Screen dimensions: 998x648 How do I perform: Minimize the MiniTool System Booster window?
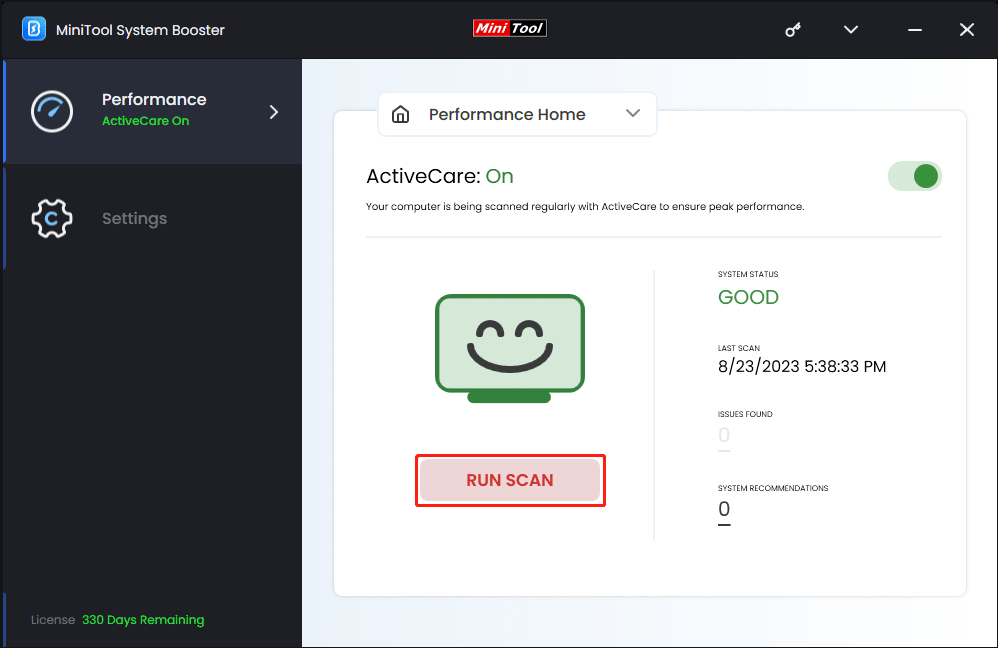915,30
